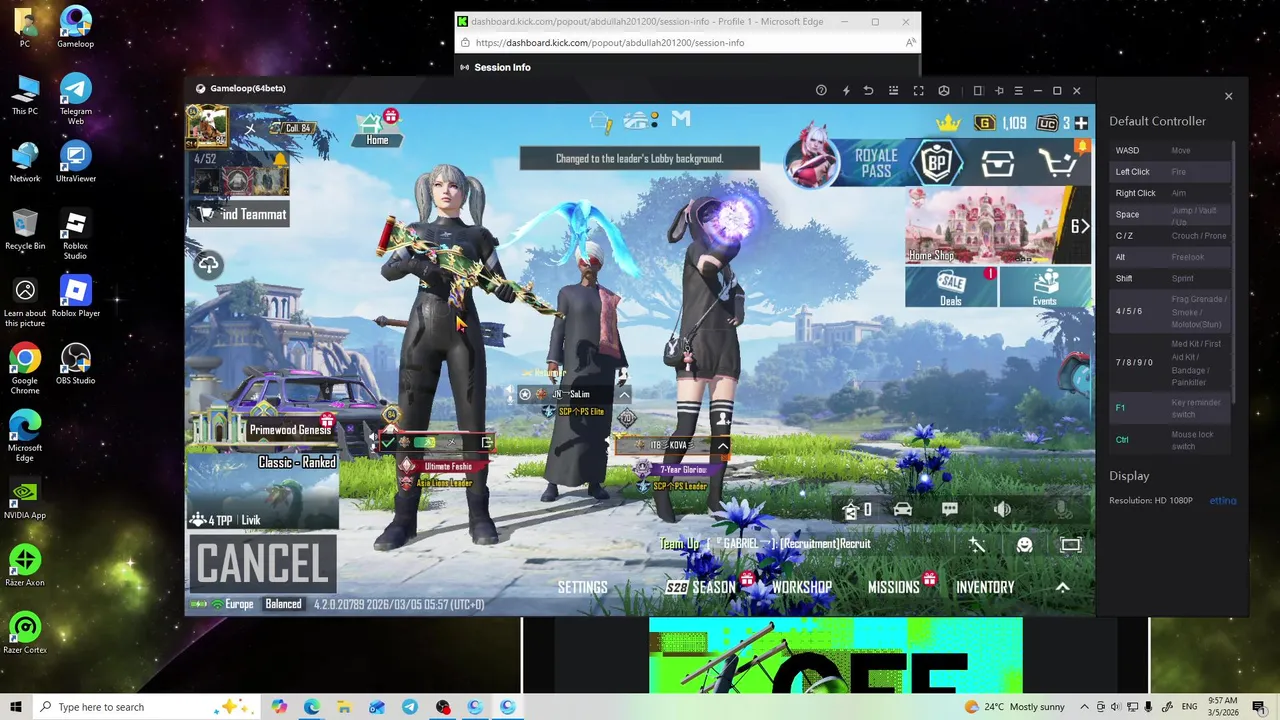Click the Balanced graphics setting label
This screenshot has width=1280, height=720.
point(283,604)
